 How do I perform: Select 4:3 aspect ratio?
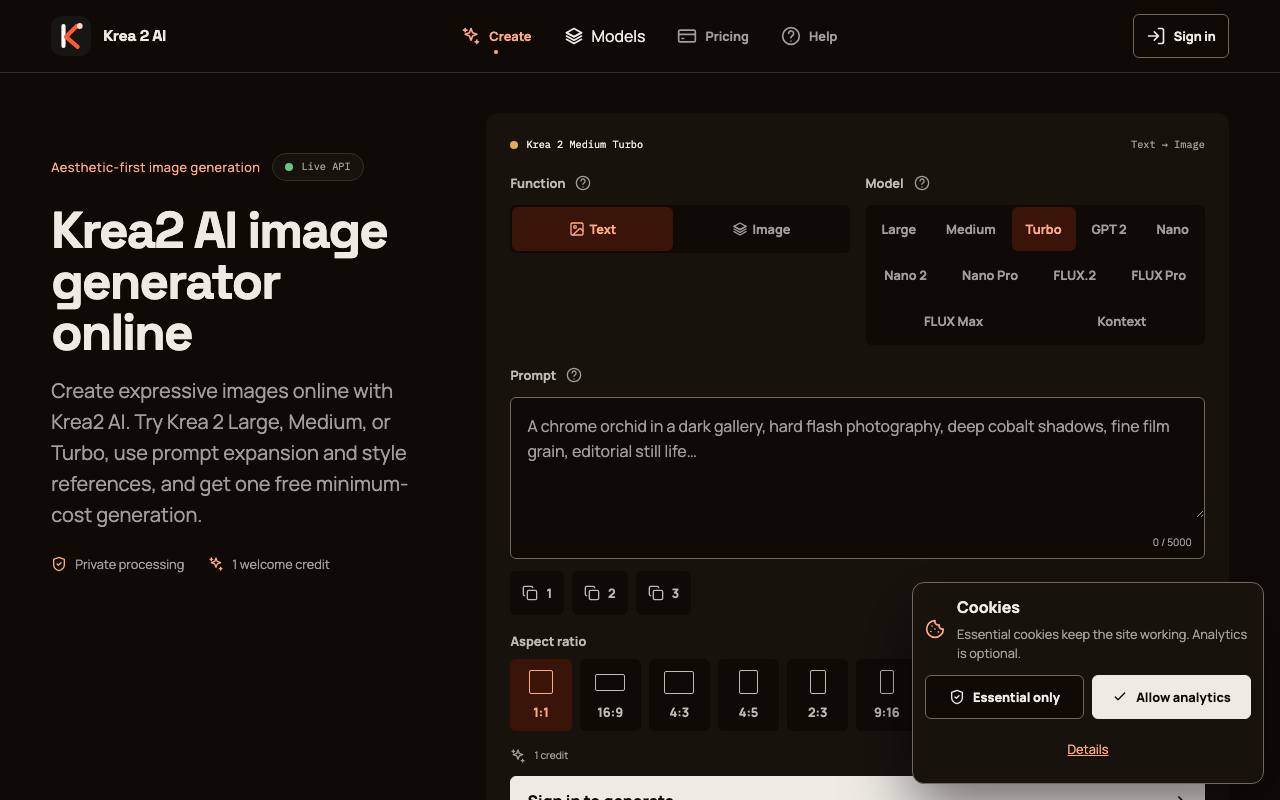pyautogui.click(x=679, y=695)
